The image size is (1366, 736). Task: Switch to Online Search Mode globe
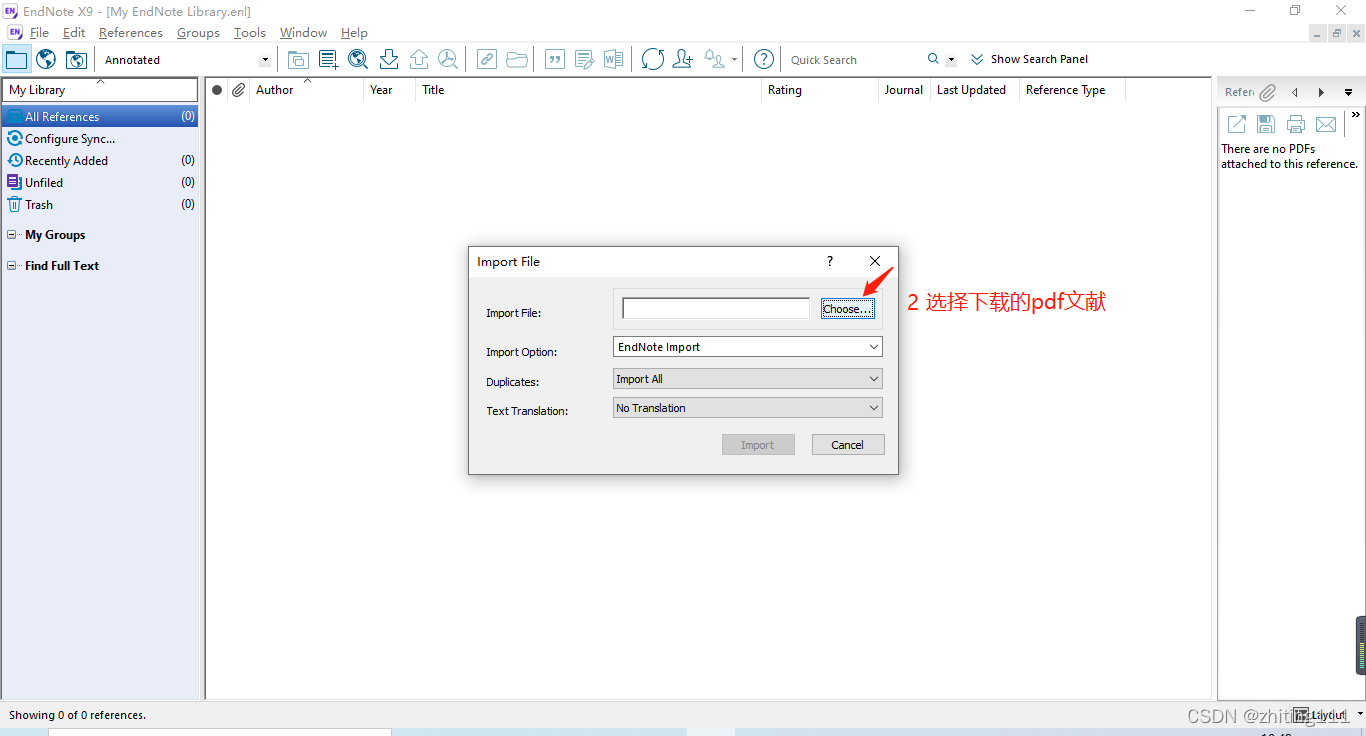click(46, 59)
